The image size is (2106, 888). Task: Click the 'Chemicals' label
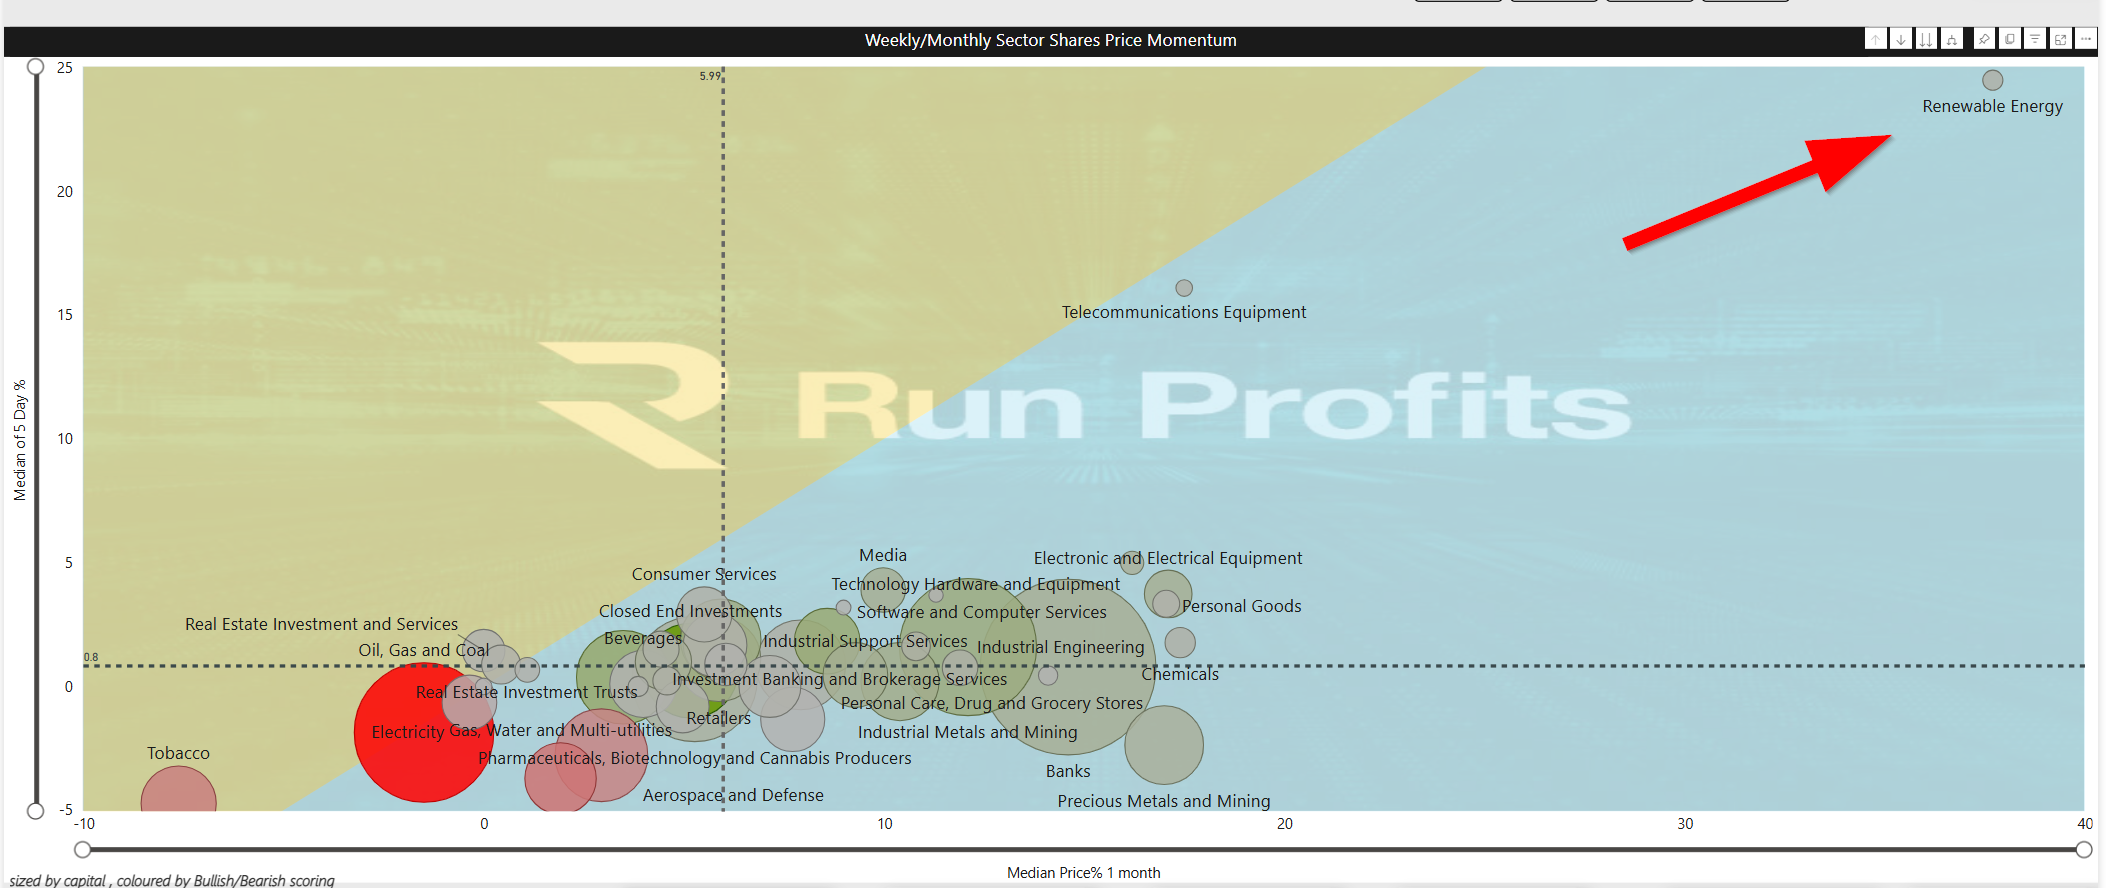coord(1180,674)
